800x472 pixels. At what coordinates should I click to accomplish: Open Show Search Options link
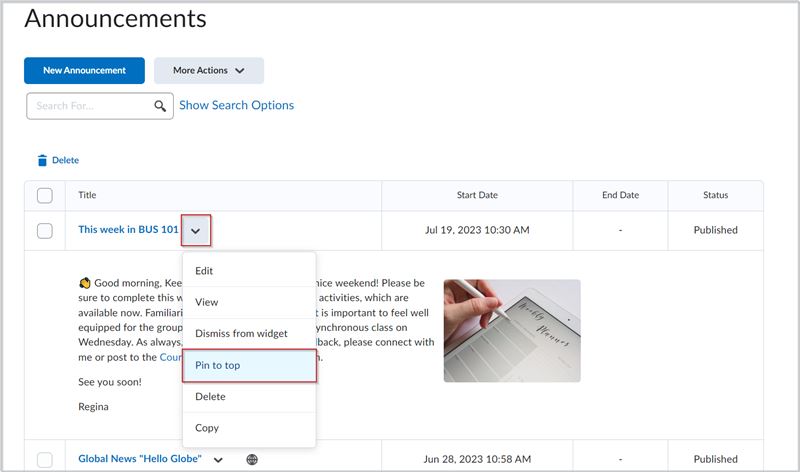236,105
